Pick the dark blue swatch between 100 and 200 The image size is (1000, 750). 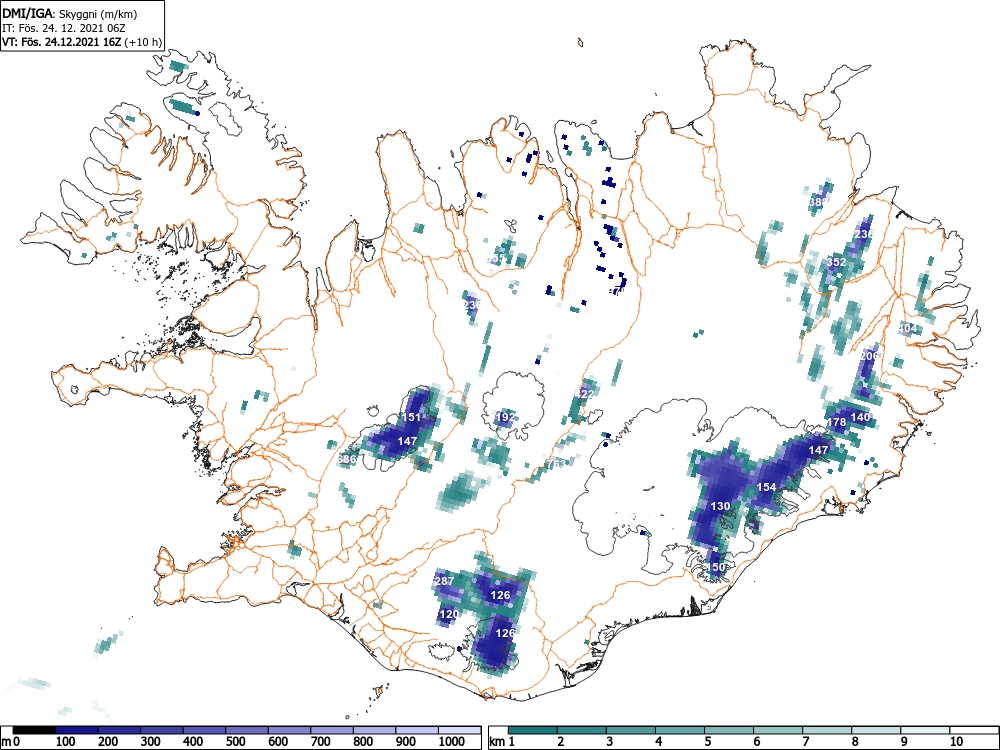point(77,730)
